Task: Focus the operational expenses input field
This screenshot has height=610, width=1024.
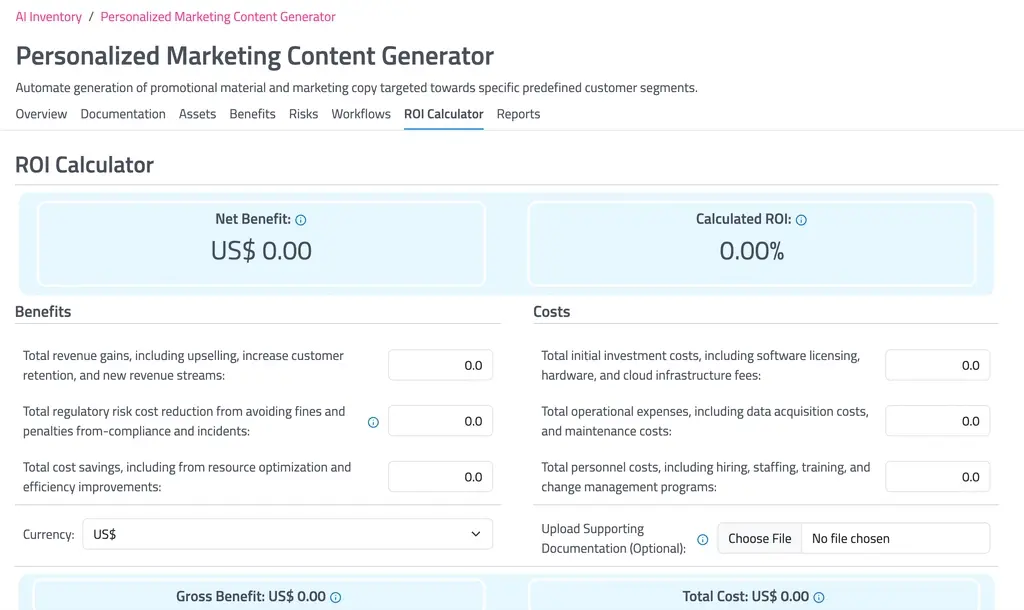Action: 937,421
